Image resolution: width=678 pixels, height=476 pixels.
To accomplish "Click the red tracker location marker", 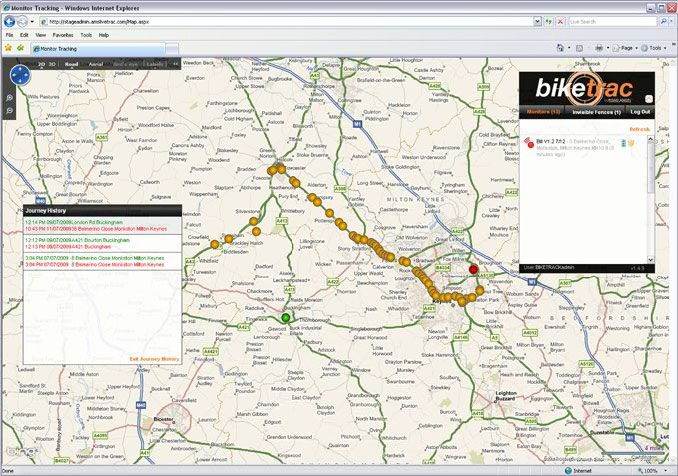I will tap(474, 269).
